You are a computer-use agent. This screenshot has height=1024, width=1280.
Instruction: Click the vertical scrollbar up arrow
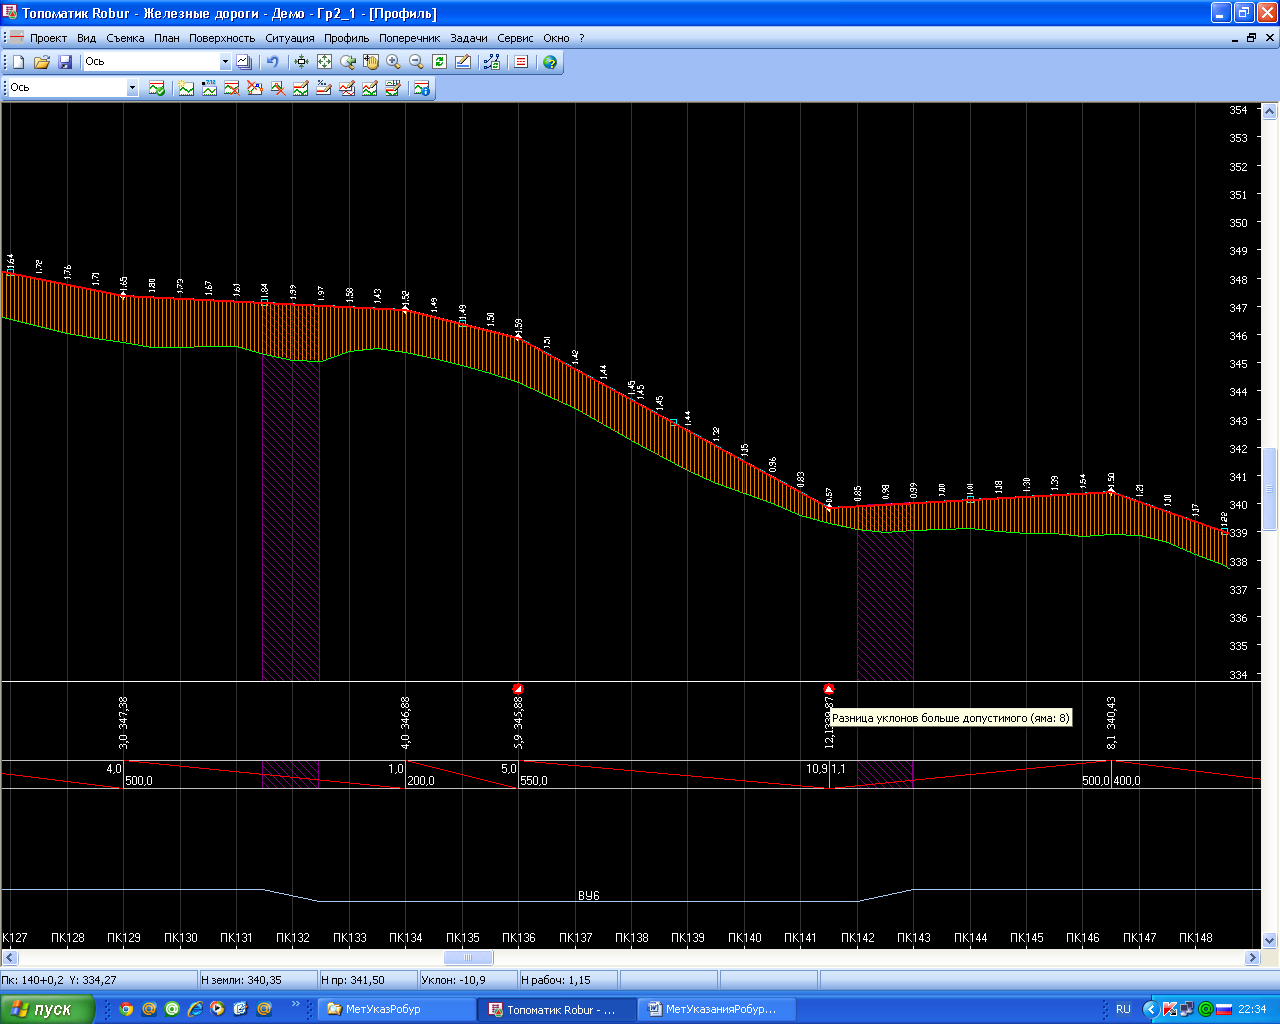(1271, 110)
